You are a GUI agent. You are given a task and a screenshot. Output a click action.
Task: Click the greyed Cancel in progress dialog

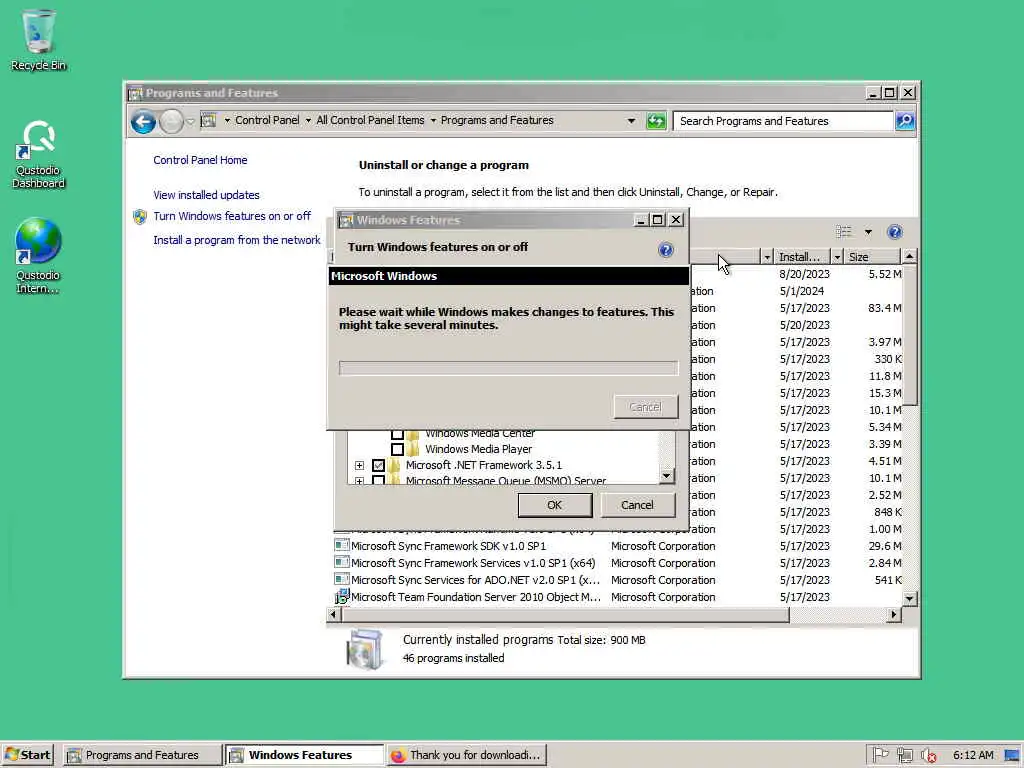pyautogui.click(x=645, y=407)
